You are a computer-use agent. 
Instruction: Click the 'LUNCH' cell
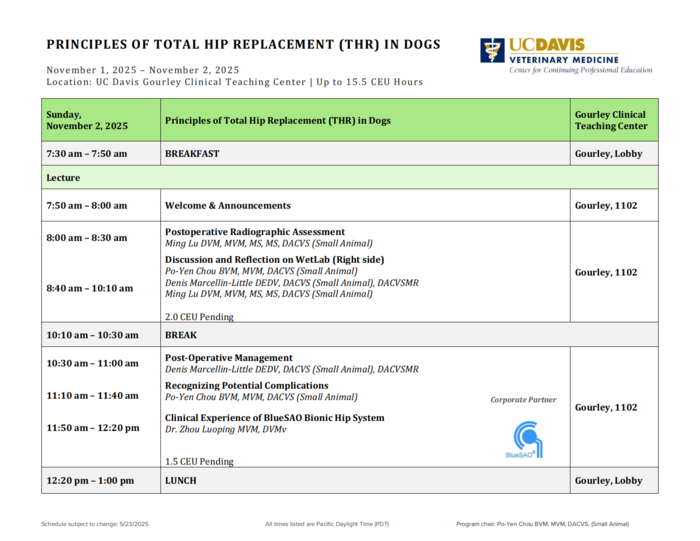[x=365, y=481]
